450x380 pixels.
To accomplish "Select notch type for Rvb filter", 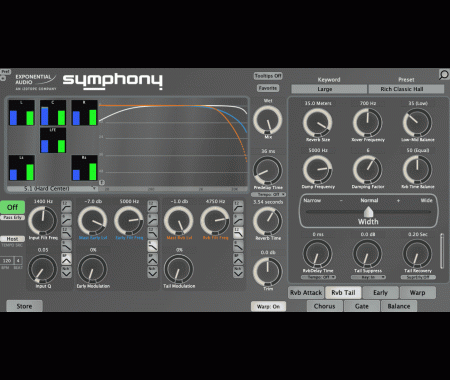I will (238, 272).
